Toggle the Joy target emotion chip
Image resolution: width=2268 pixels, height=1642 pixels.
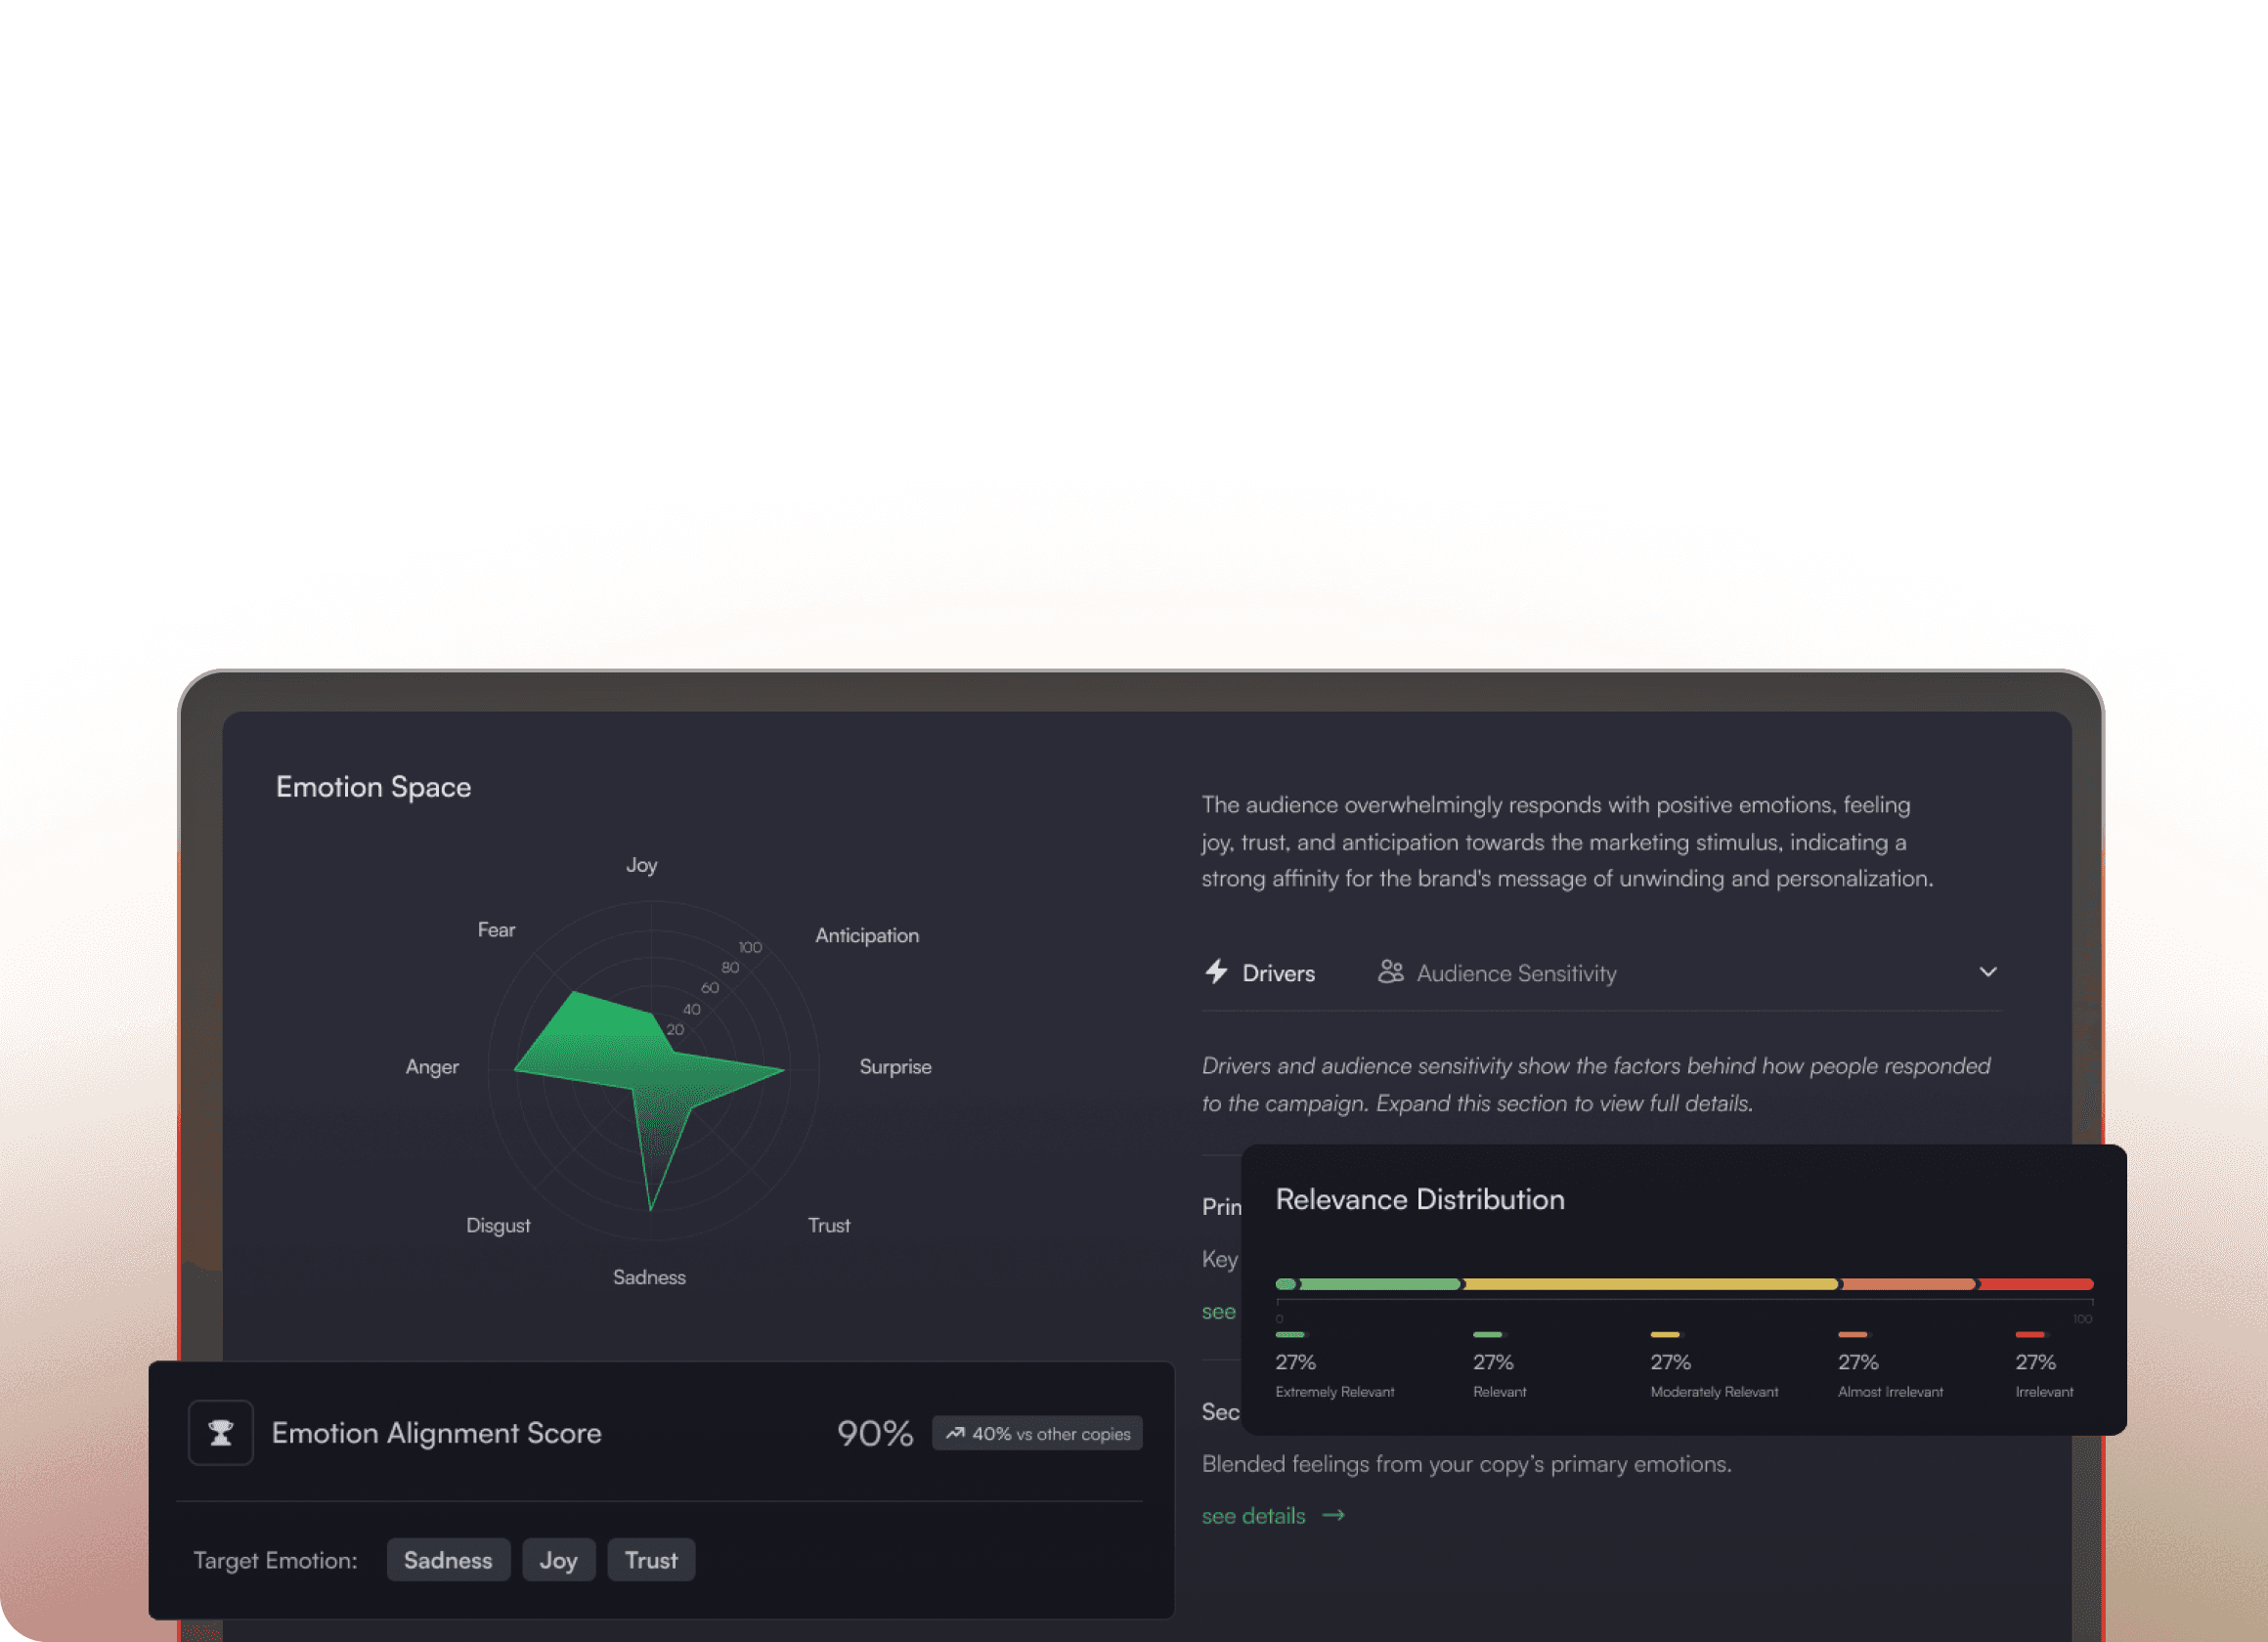[x=558, y=1559]
